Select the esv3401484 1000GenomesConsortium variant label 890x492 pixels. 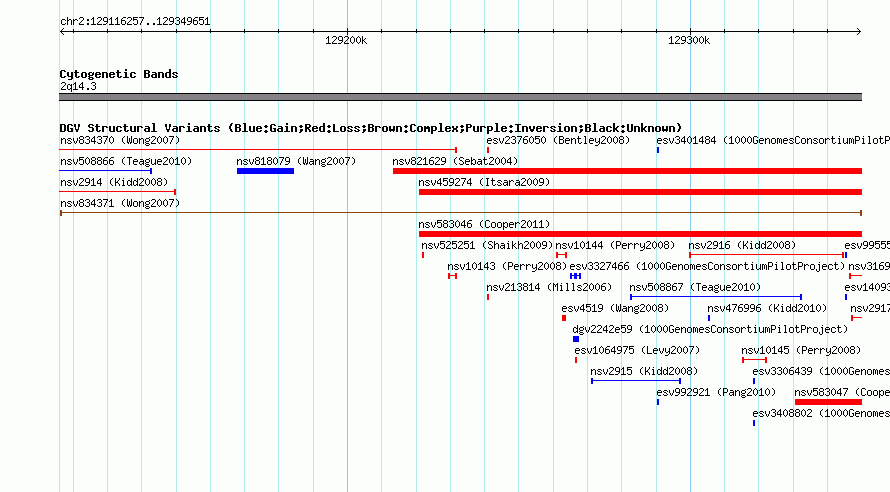click(773, 140)
